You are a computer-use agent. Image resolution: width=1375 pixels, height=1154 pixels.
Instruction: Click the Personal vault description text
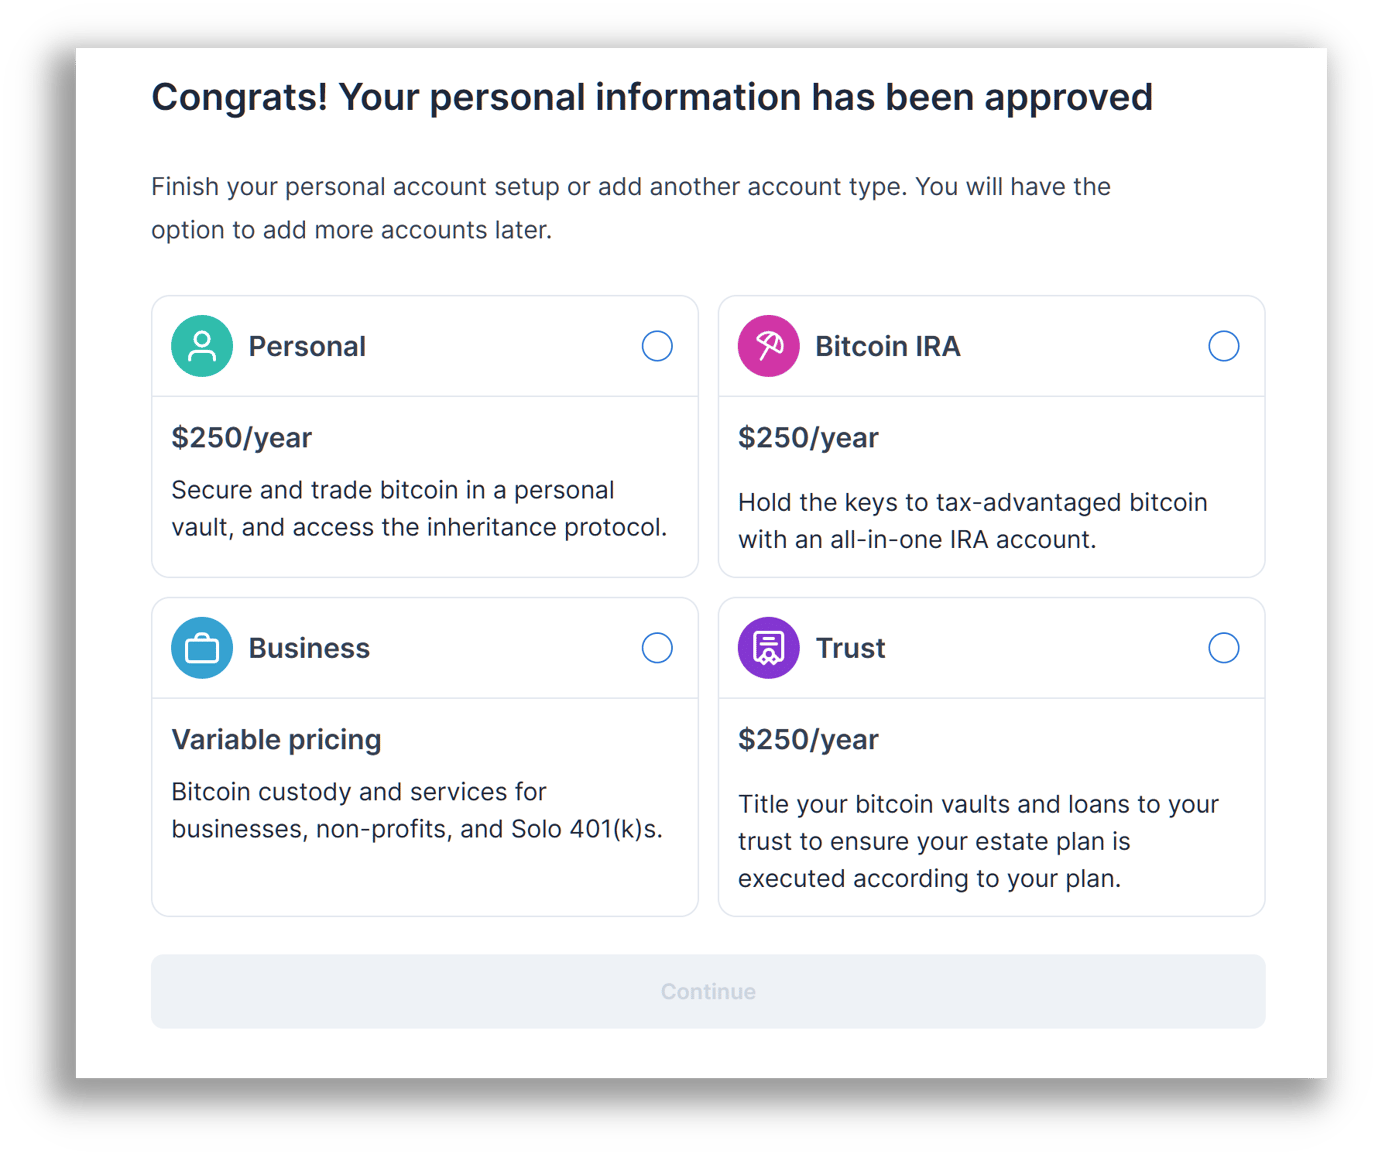418,508
